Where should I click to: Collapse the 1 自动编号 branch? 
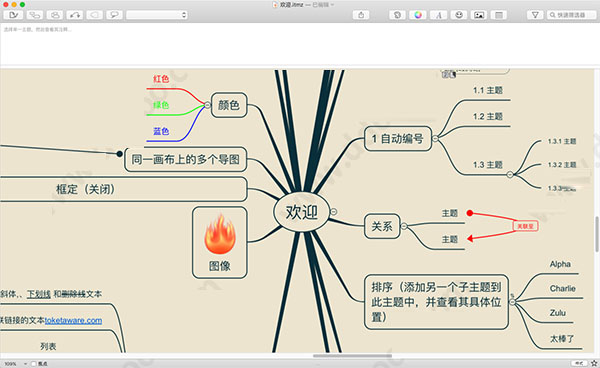pyautogui.click(x=435, y=138)
